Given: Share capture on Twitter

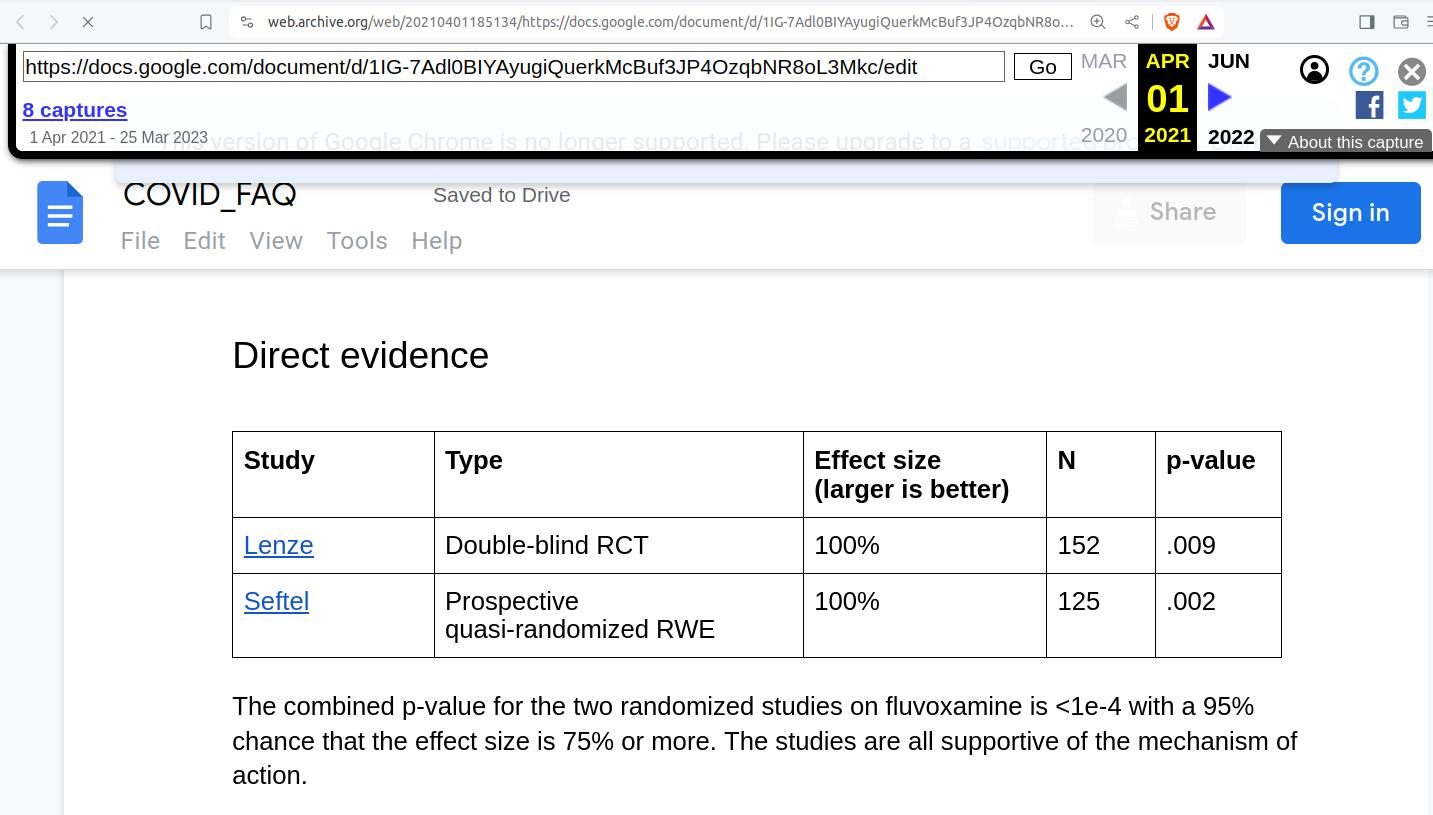Looking at the screenshot, I should pyautogui.click(x=1412, y=105).
